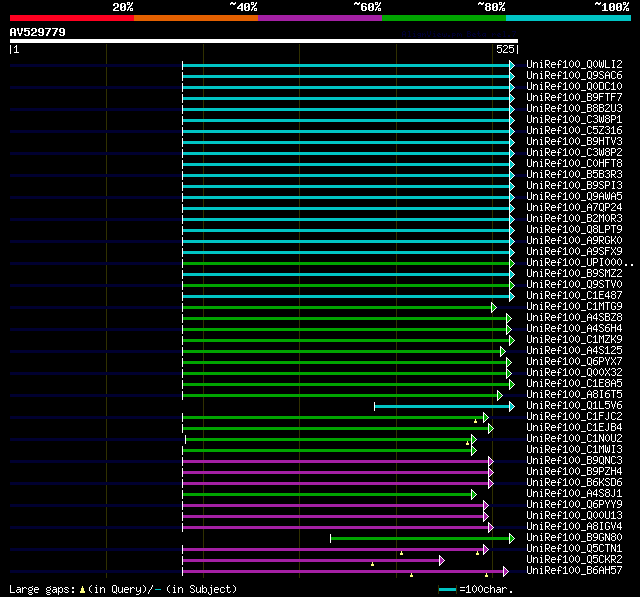640x597 pixels.
Task: Click the orange ~40% identity legend segment
Action: 196,18
